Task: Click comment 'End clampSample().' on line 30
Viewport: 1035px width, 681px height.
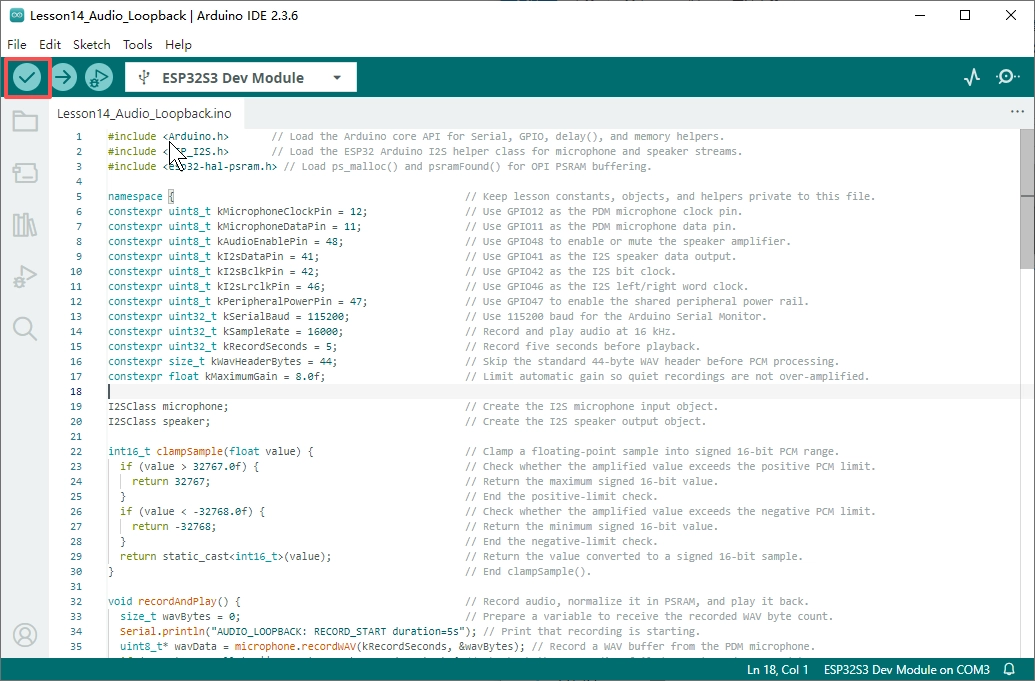Action: pyautogui.click(x=528, y=571)
